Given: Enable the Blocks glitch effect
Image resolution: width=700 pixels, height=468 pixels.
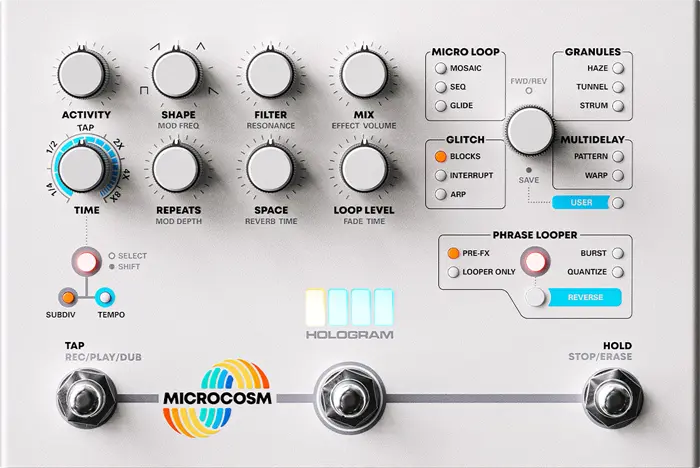Looking at the screenshot, I should (x=441, y=156).
